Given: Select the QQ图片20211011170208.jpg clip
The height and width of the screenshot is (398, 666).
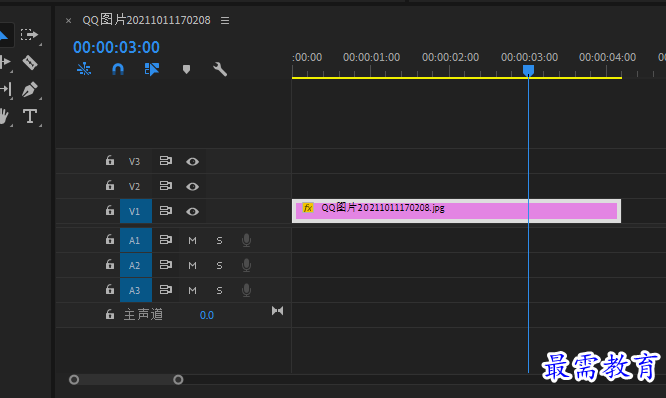Looking at the screenshot, I should (x=457, y=211).
